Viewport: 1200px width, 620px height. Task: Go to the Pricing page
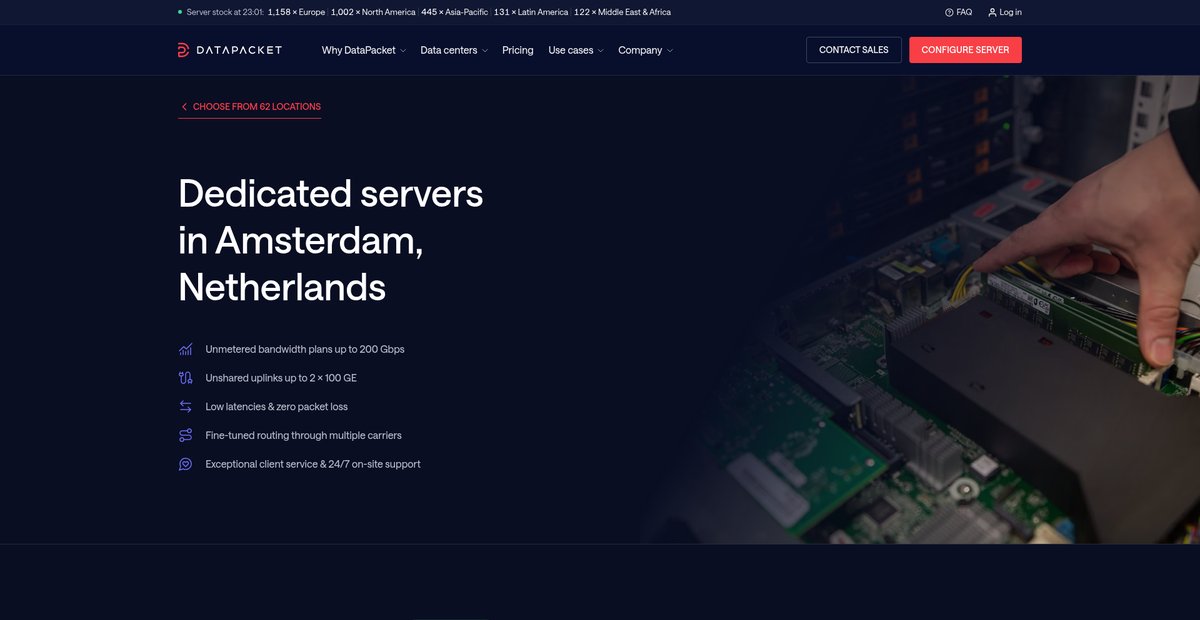pyautogui.click(x=518, y=50)
